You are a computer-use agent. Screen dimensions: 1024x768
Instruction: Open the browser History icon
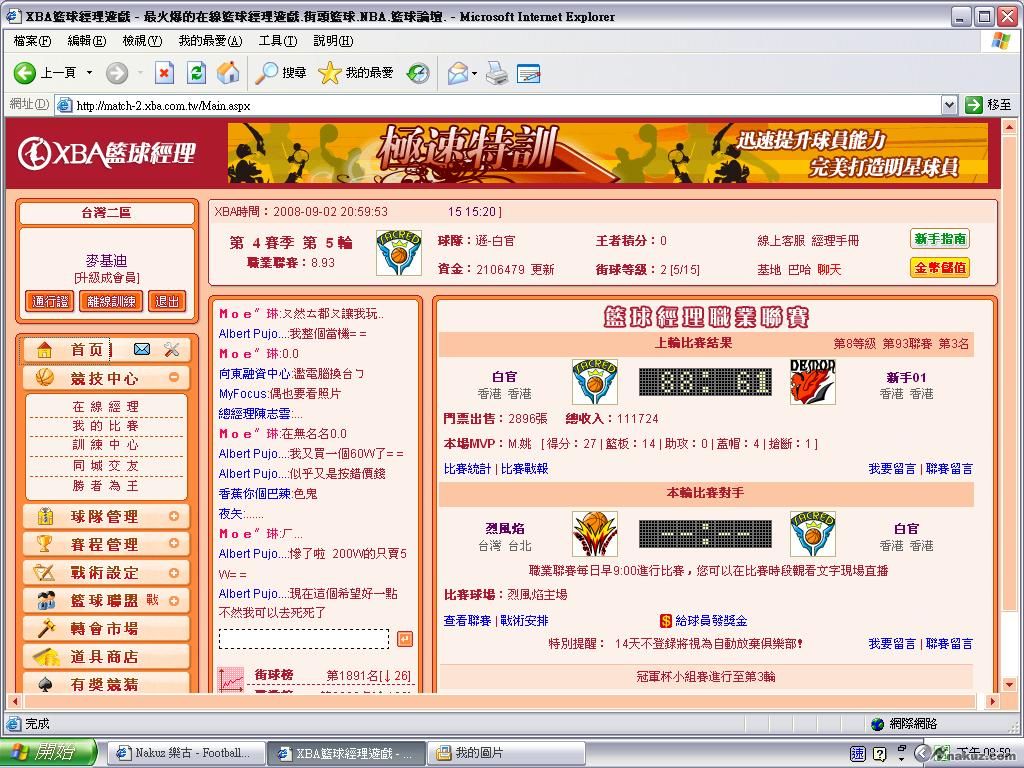418,73
